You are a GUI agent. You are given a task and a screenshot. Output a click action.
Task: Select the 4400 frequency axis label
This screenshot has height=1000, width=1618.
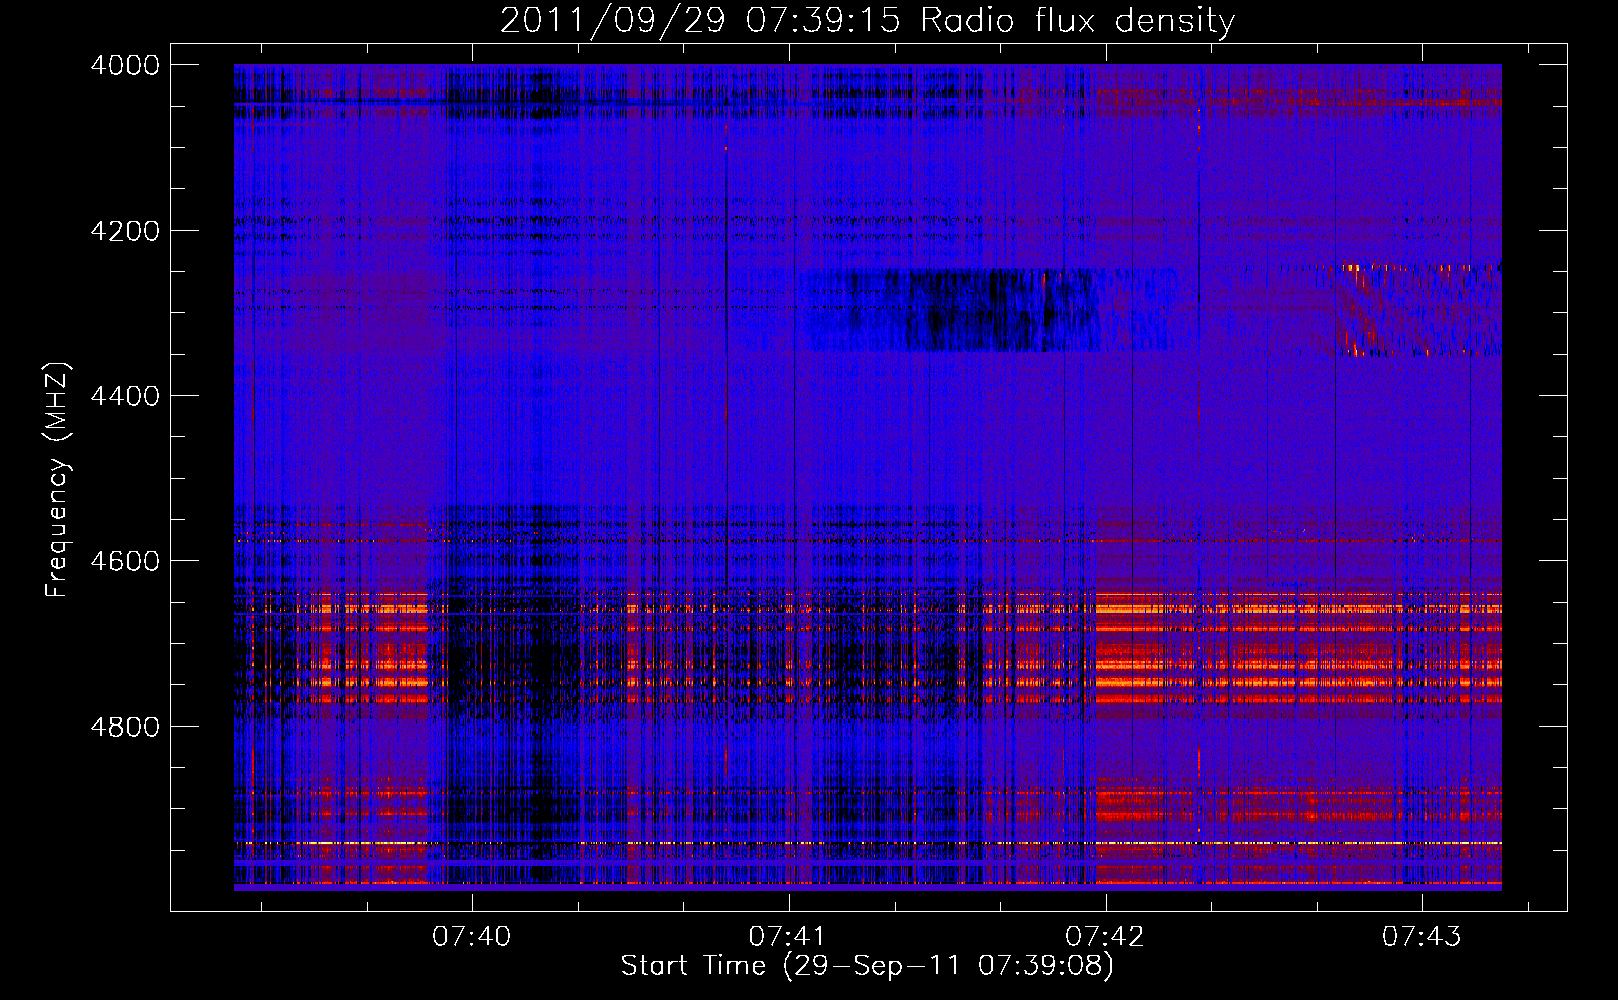[125, 396]
